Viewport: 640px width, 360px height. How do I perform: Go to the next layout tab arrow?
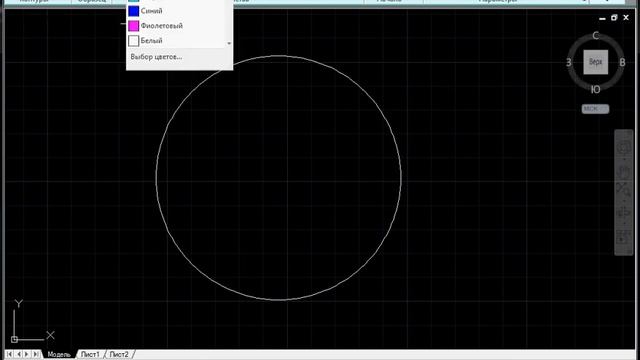(x=27, y=354)
